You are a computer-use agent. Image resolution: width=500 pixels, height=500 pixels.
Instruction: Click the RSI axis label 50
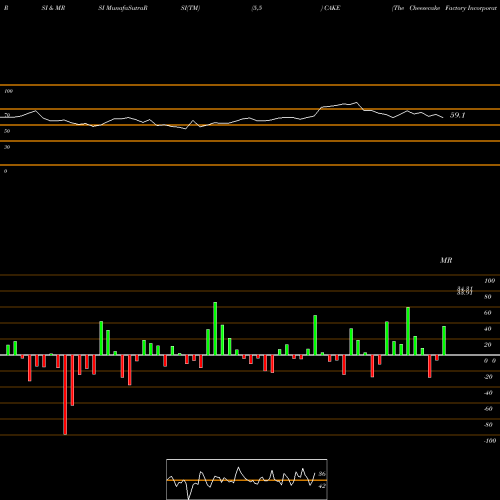pos(7,131)
